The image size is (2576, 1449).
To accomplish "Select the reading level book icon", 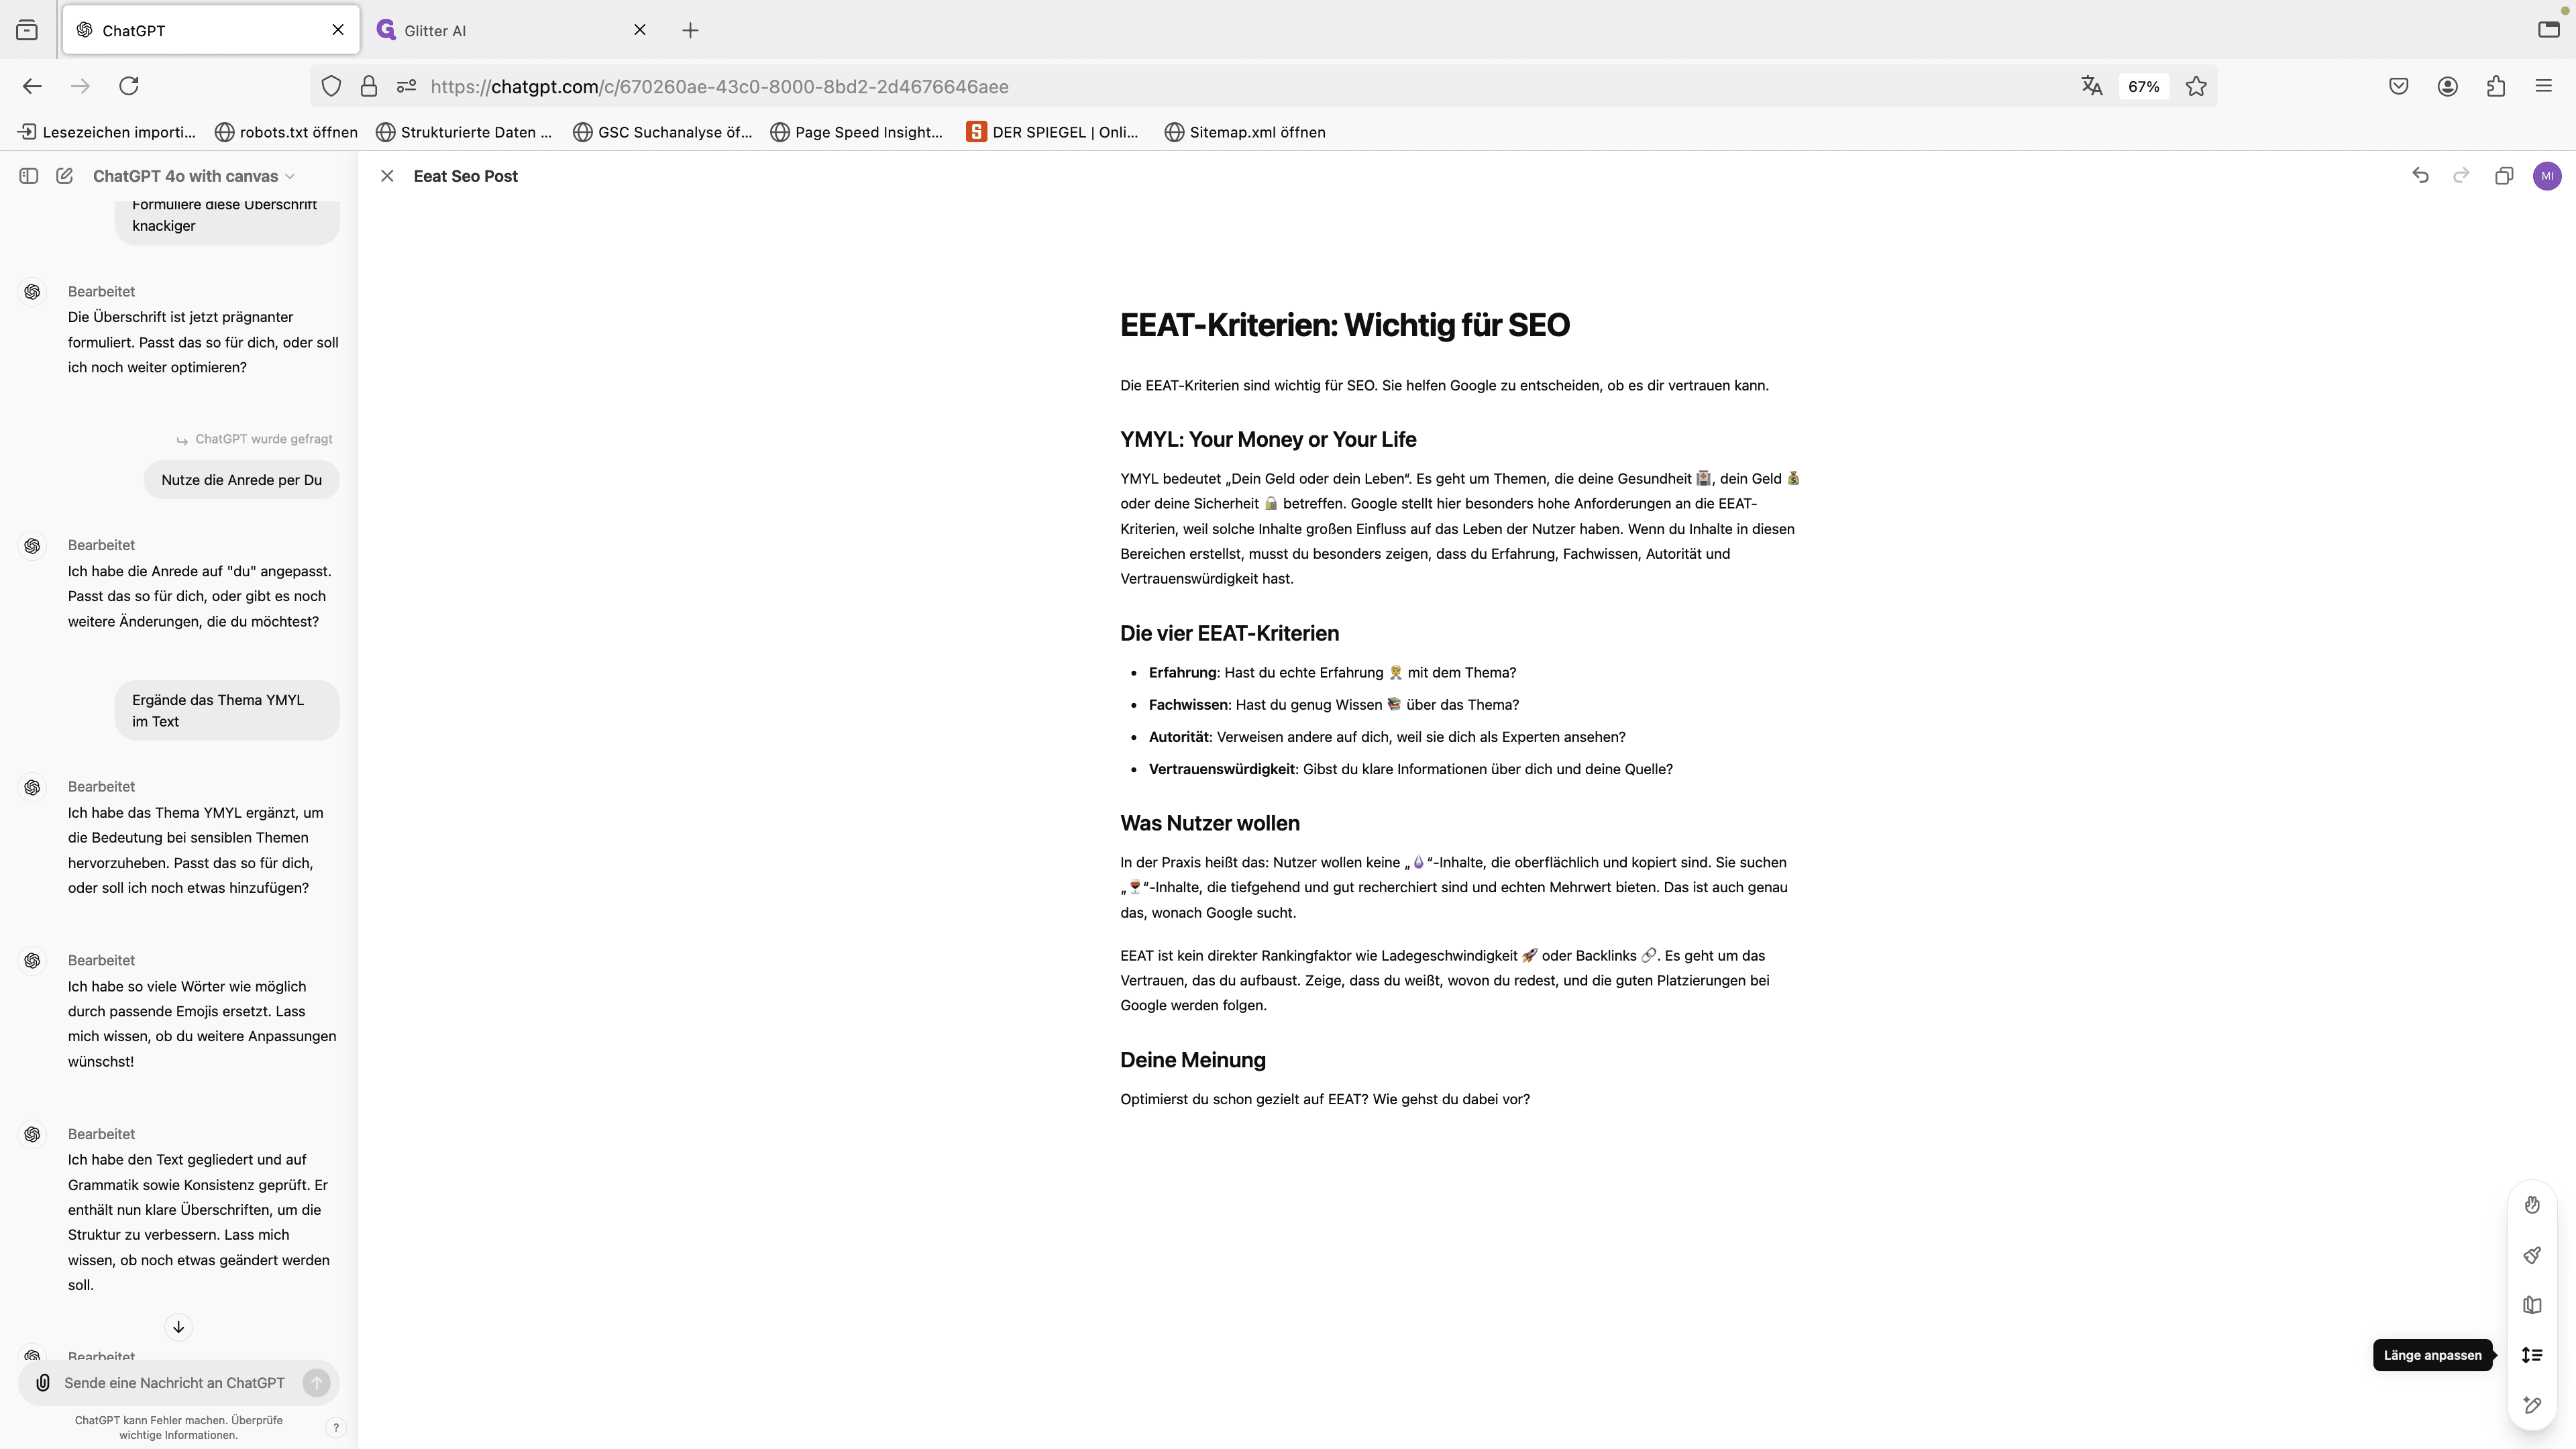I will 2531,1305.
